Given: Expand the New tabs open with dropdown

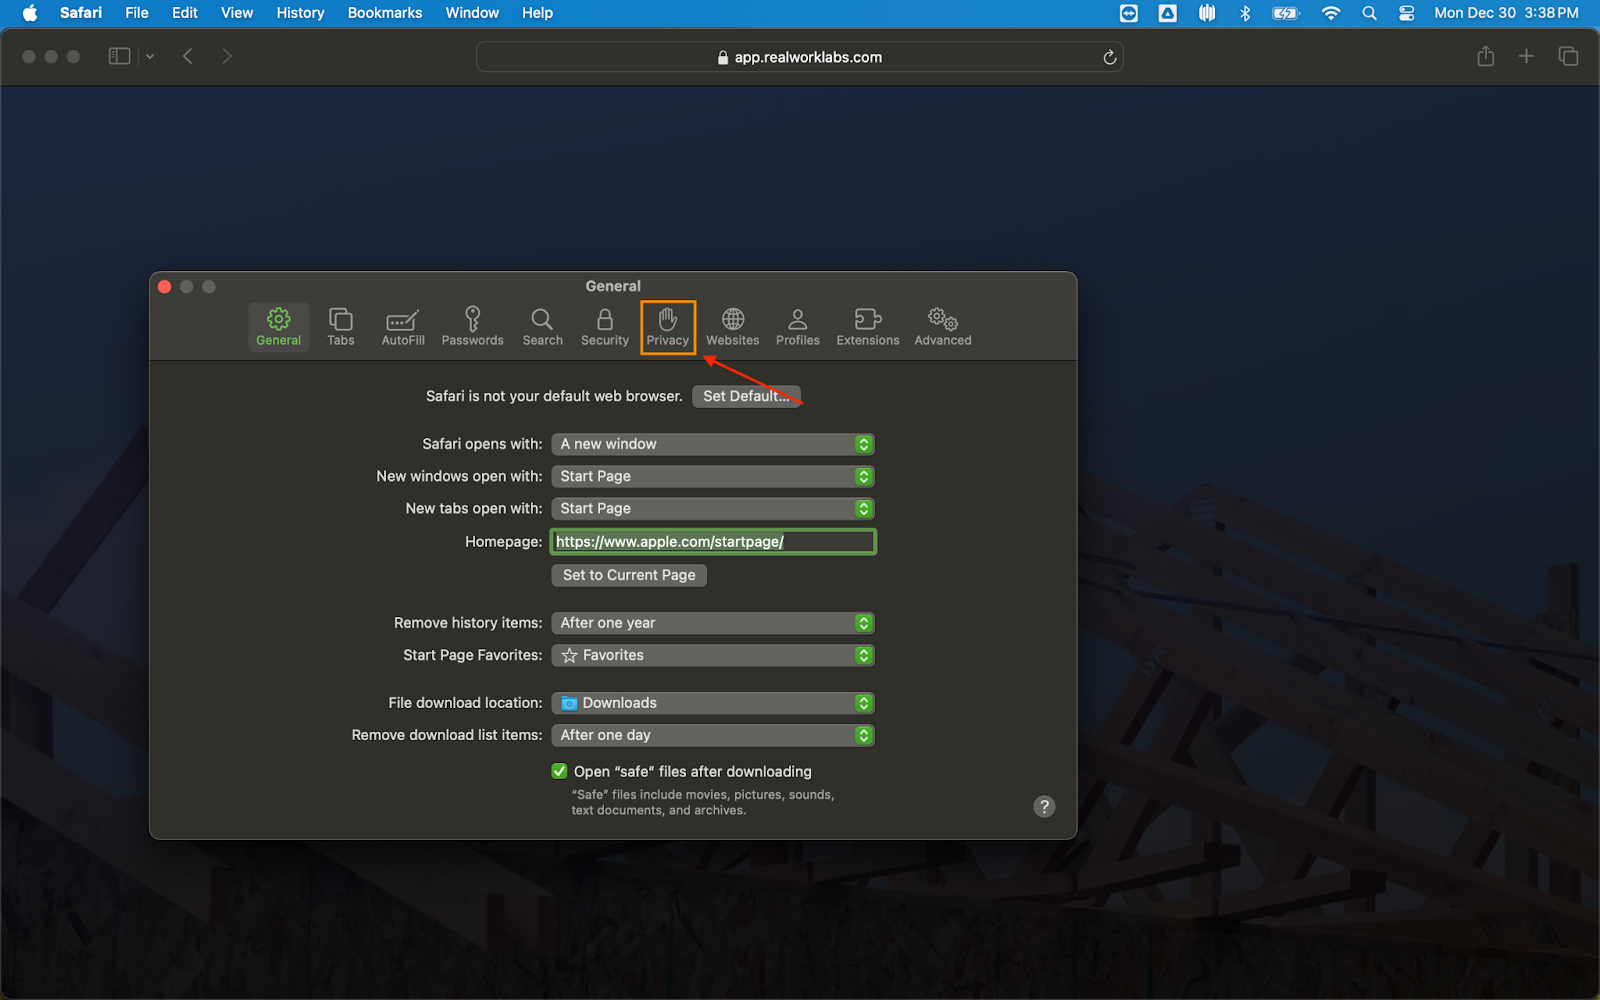Looking at the screenshot, I should coord(713,508).
